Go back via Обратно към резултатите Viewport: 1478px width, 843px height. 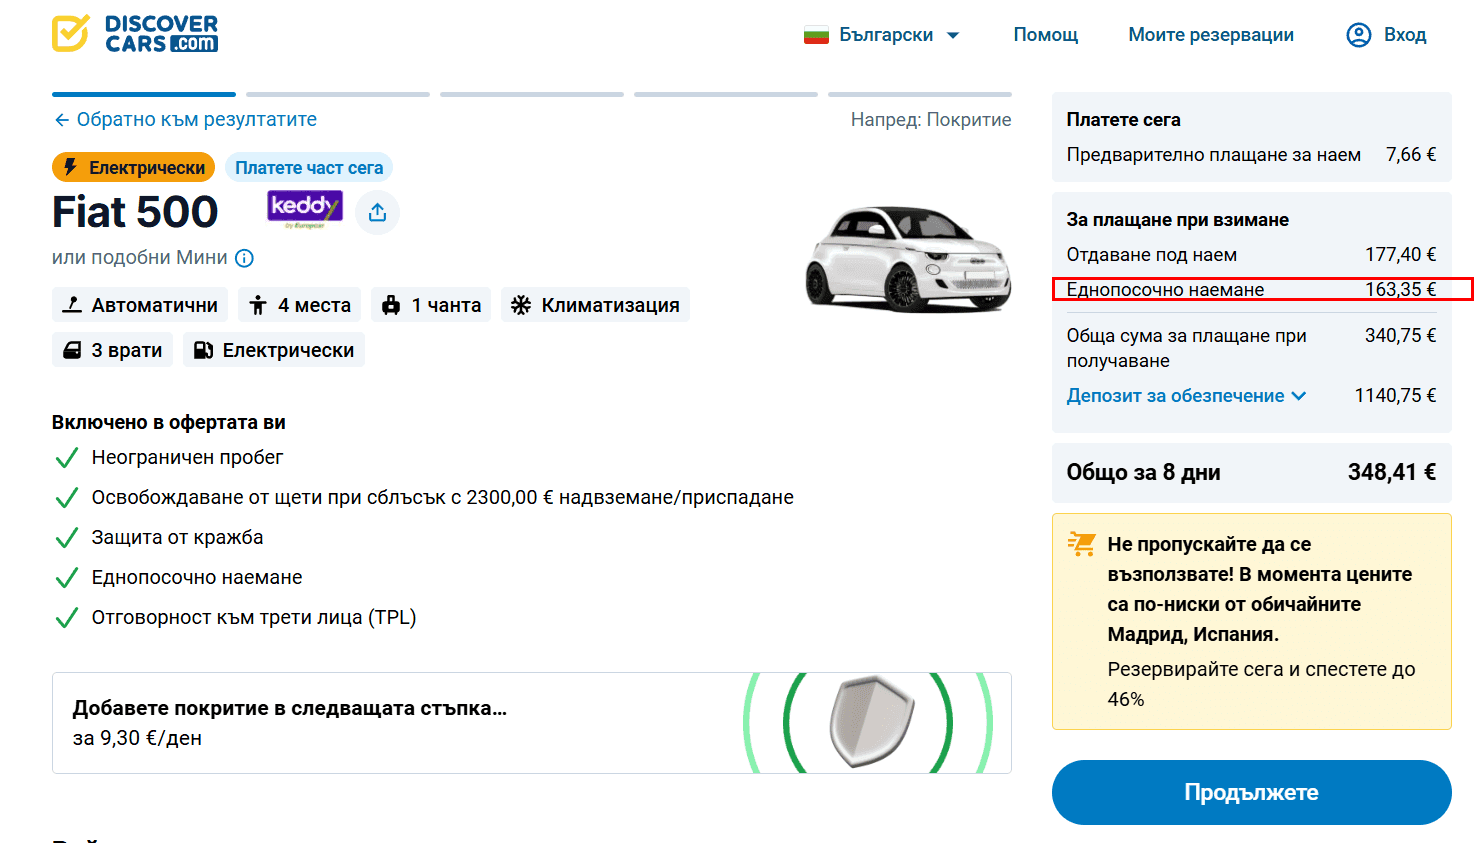click(x=185, y=119)
